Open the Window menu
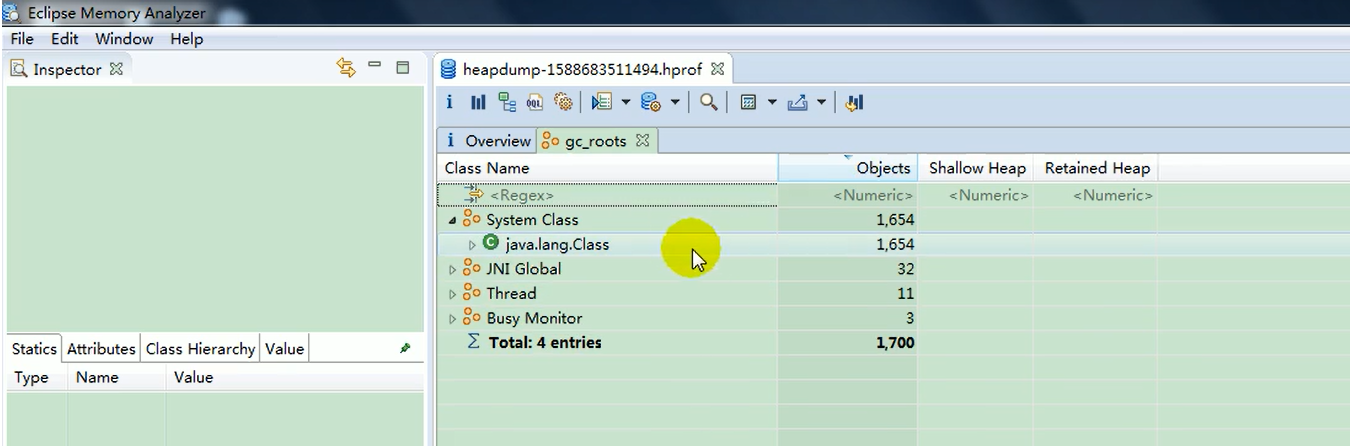The image size is (1350, 446). (124, 39)
